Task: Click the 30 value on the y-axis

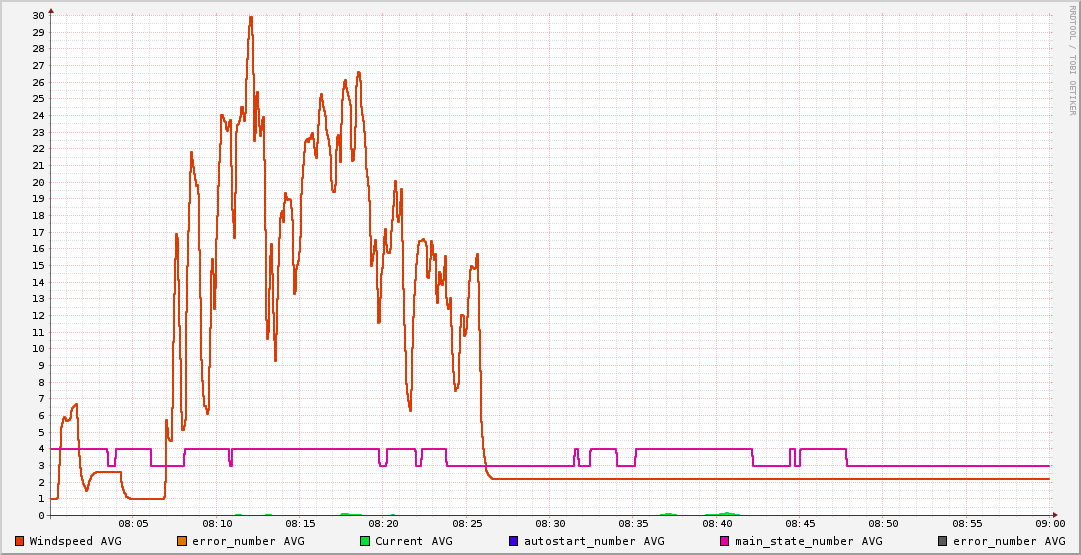Action: click(x=38, y=15)
